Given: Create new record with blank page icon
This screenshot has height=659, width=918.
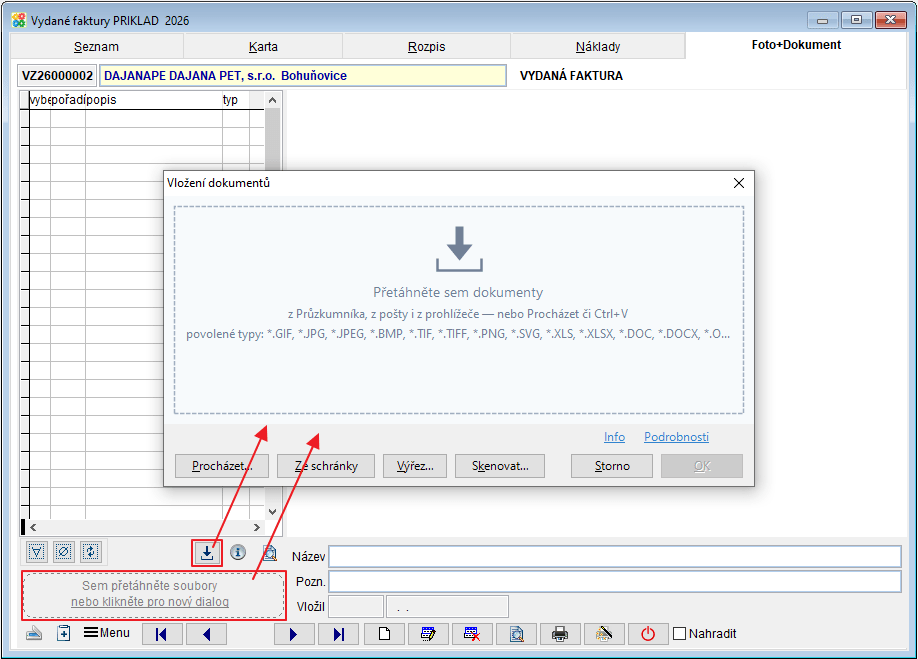Looking at the screenshot, I should coord(384,634).
